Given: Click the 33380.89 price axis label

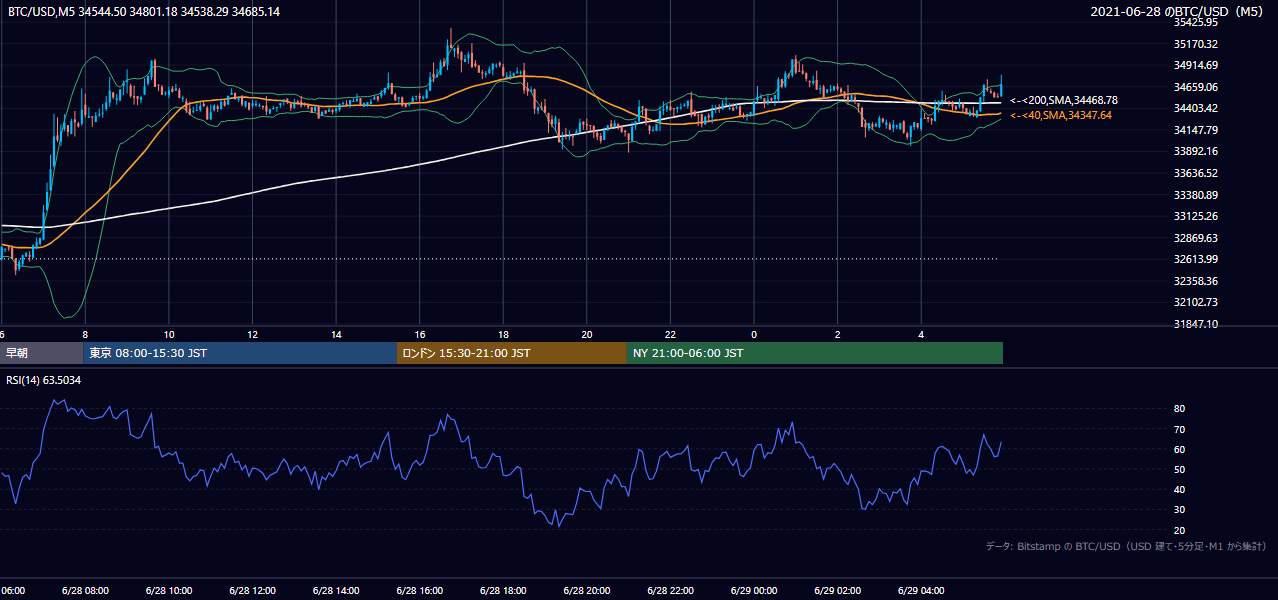Looking at the screenshot, I should point(1195,195).
